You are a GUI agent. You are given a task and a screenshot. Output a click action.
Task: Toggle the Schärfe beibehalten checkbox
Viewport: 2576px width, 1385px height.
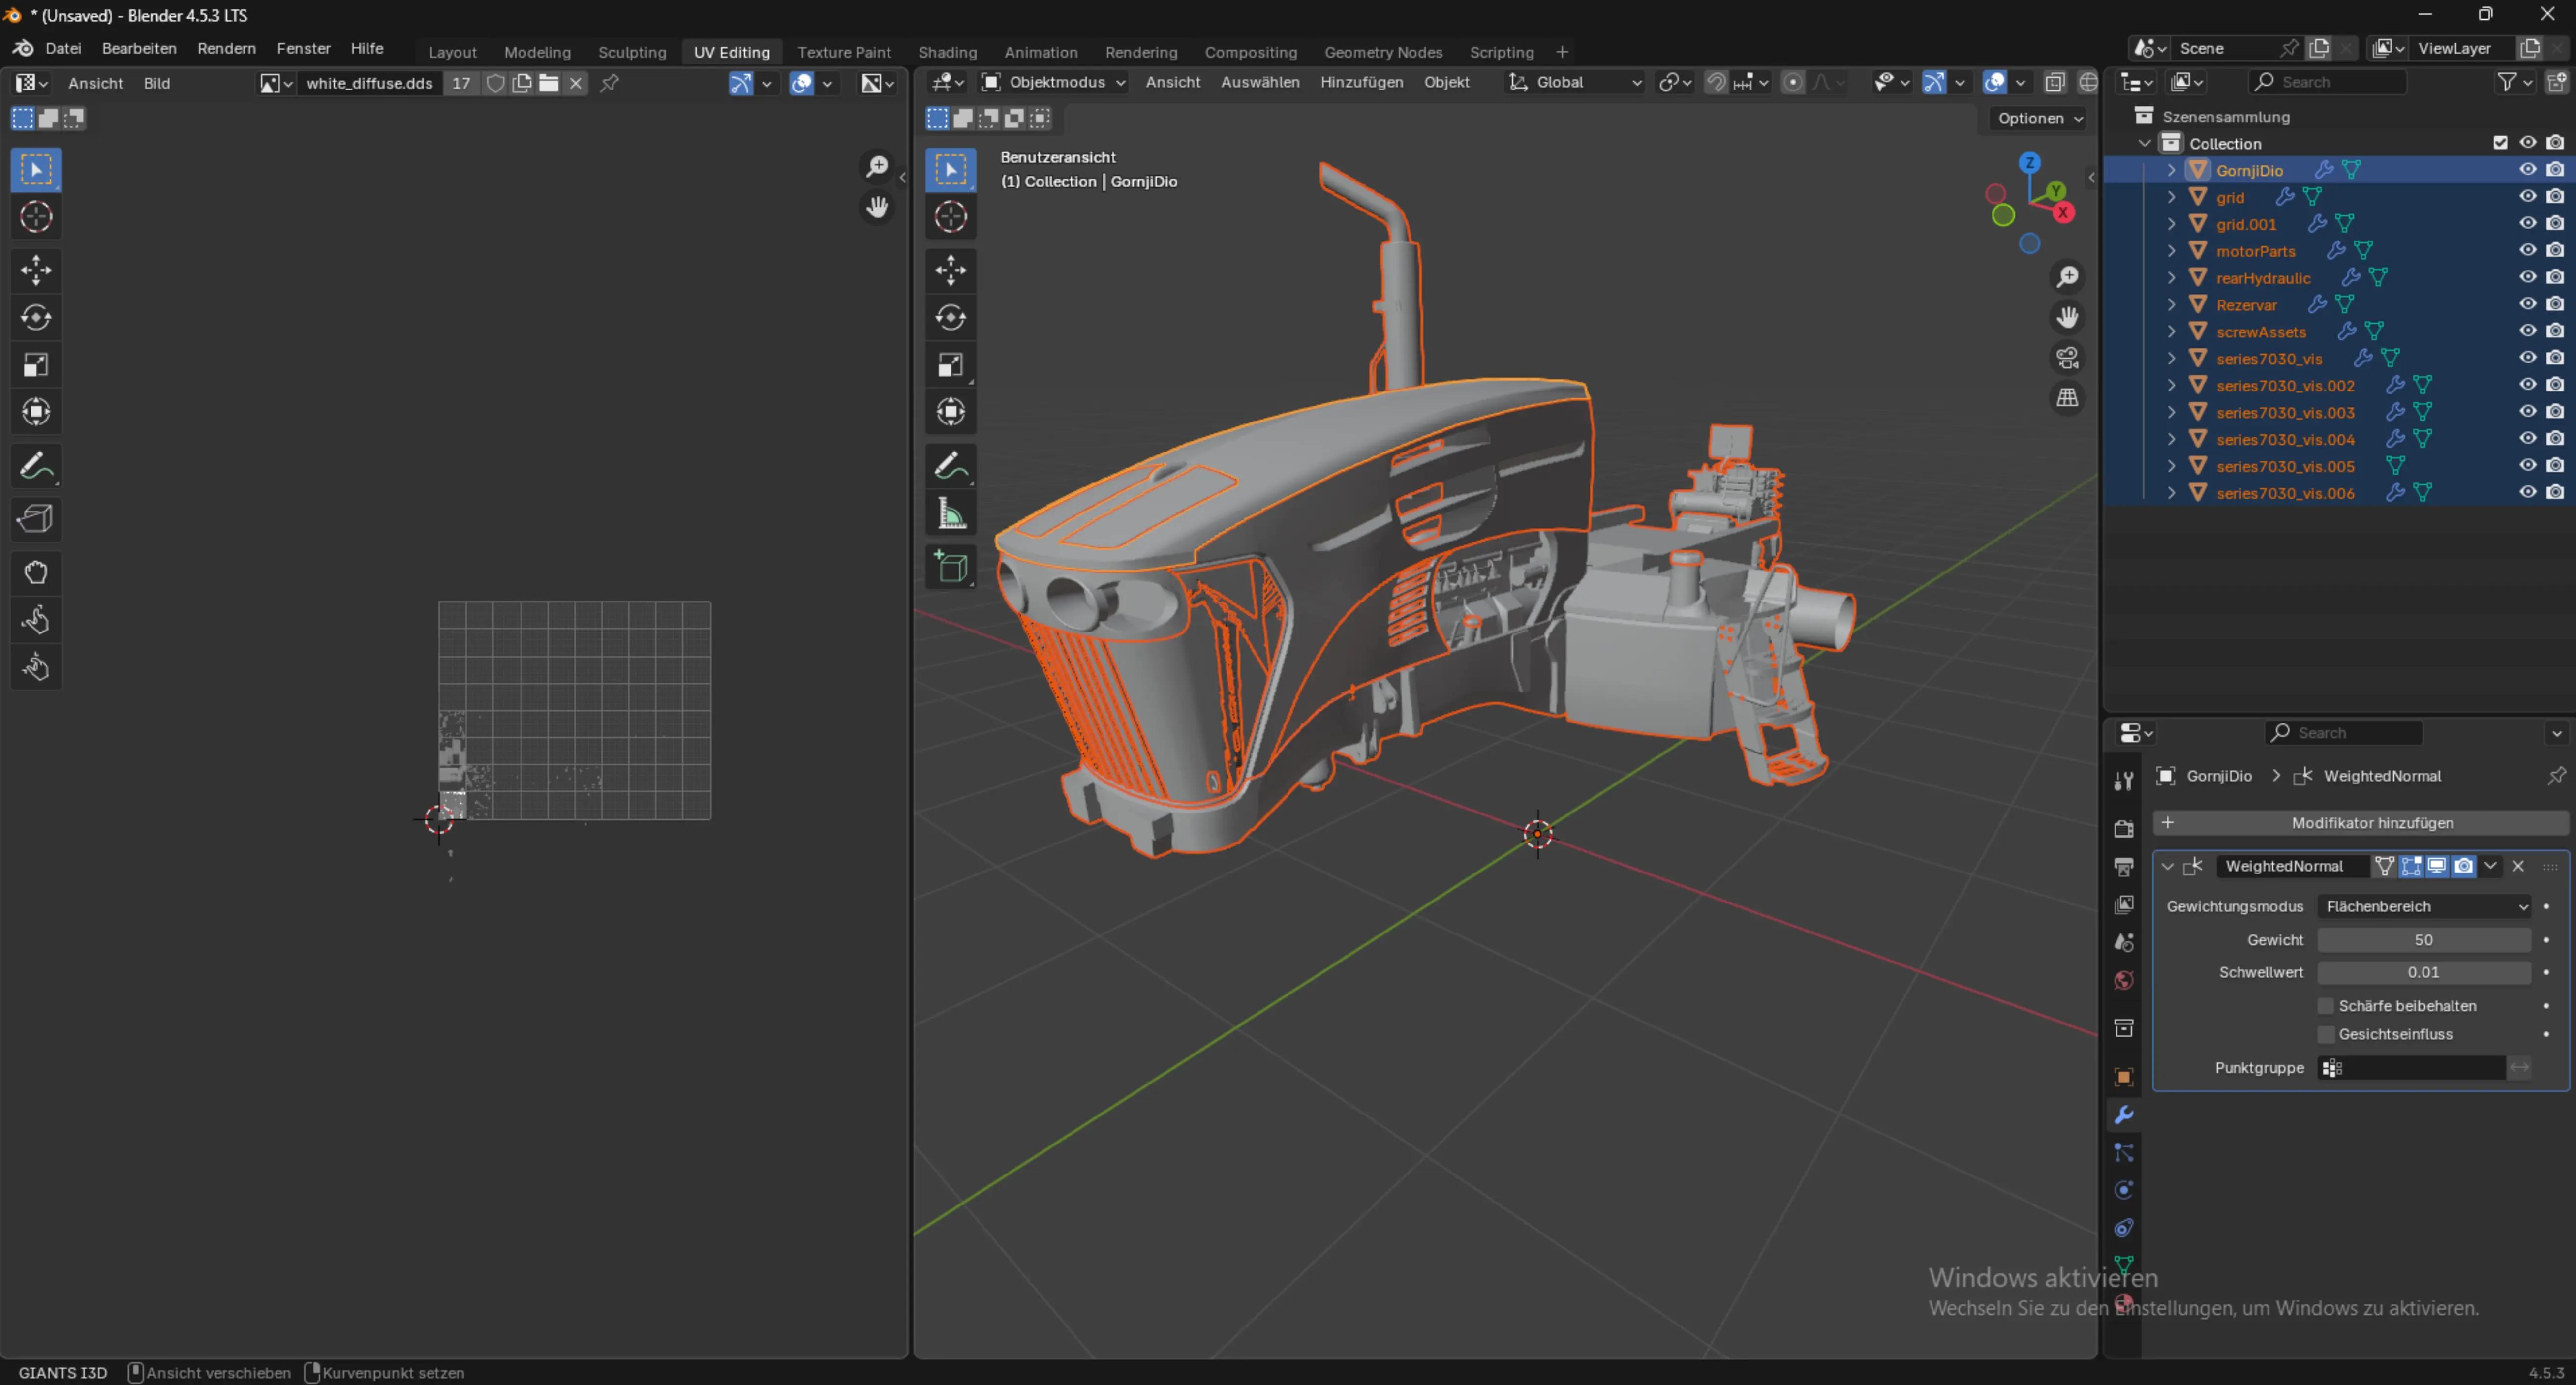pyautogui.click(x=2326, y=1005)
